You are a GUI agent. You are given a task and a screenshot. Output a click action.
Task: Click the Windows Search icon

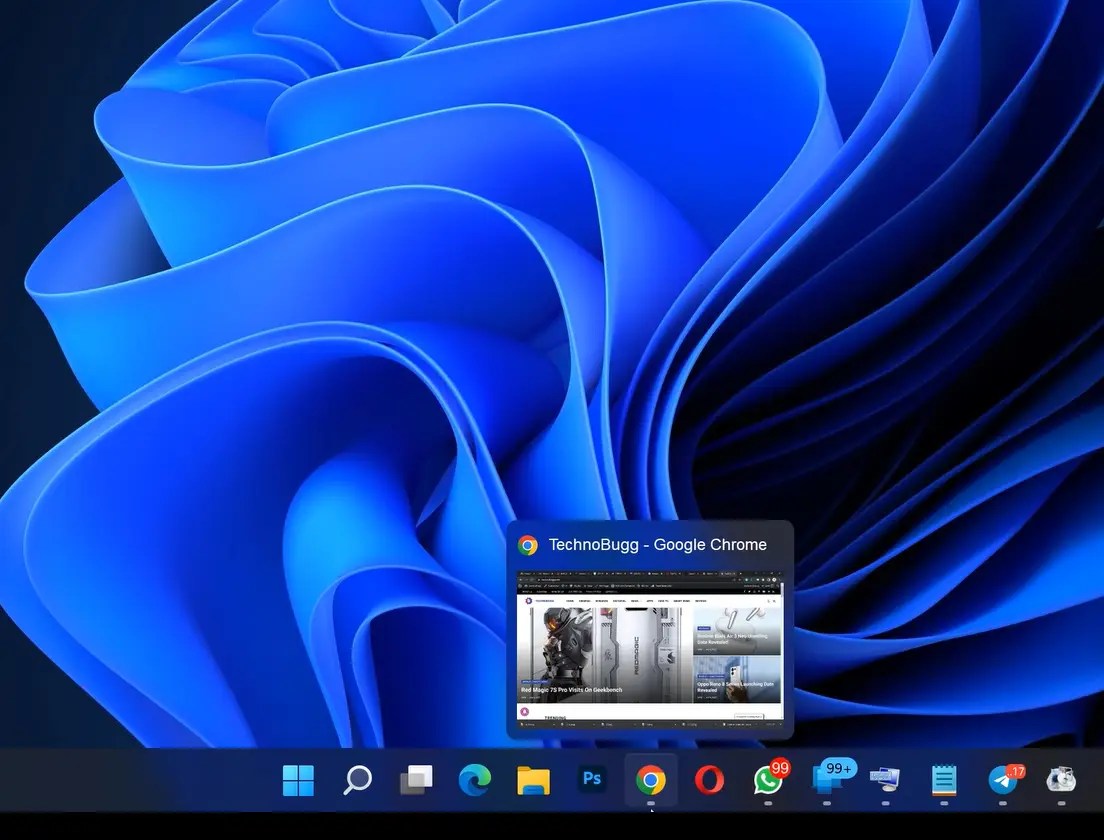[x=357, y=780]
